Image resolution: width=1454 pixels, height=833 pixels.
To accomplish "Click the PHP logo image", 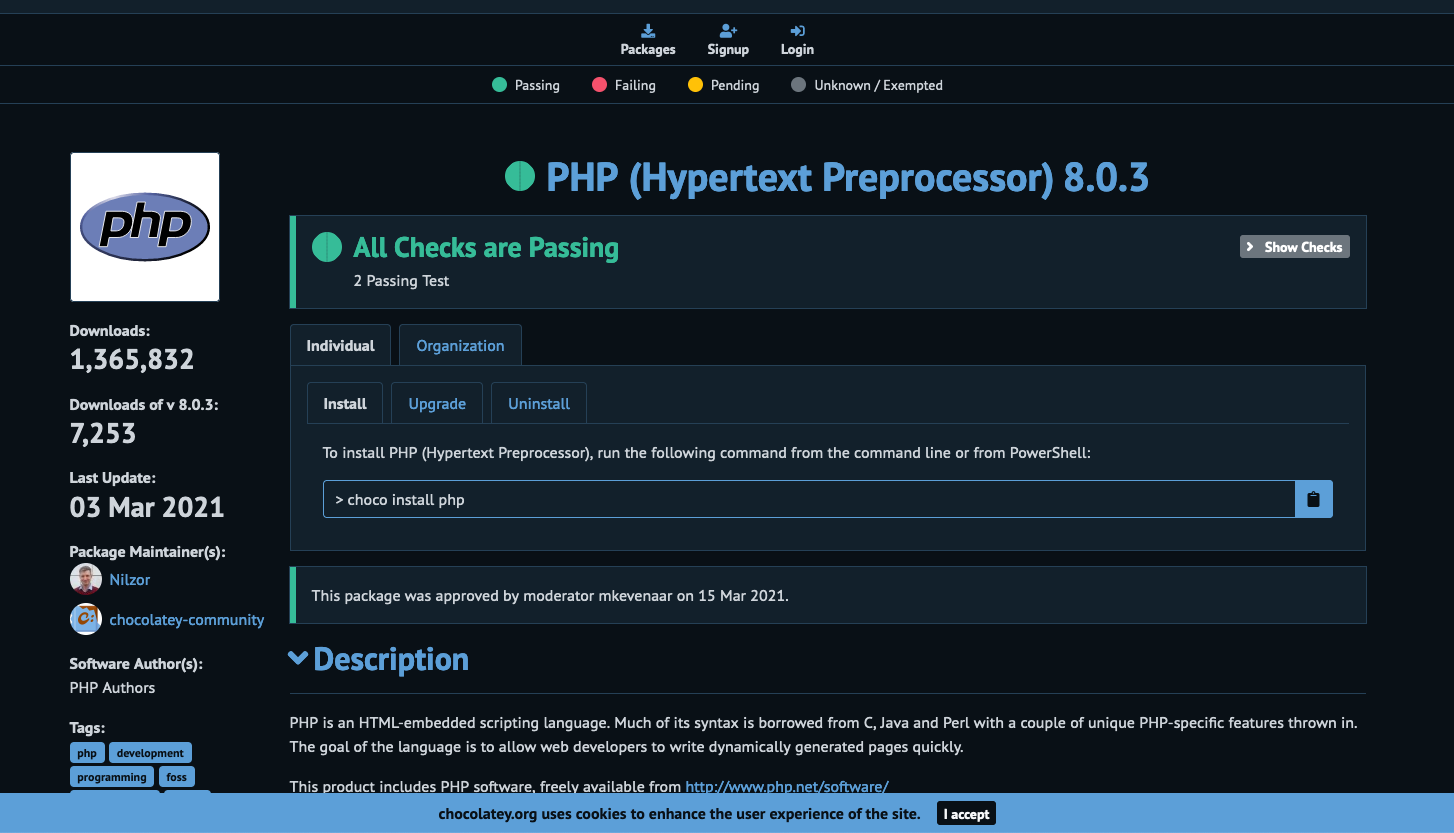I will tap(145, 227).
